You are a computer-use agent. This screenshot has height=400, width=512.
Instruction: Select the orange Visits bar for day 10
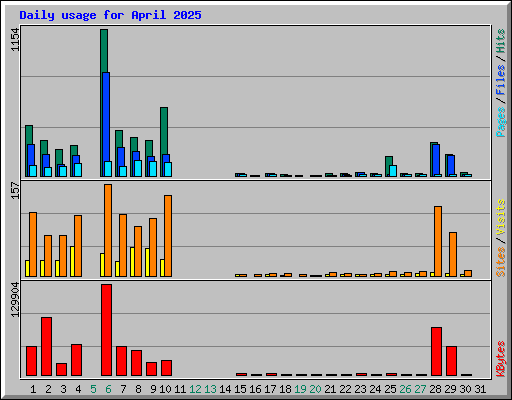click(x=168, y=236)
